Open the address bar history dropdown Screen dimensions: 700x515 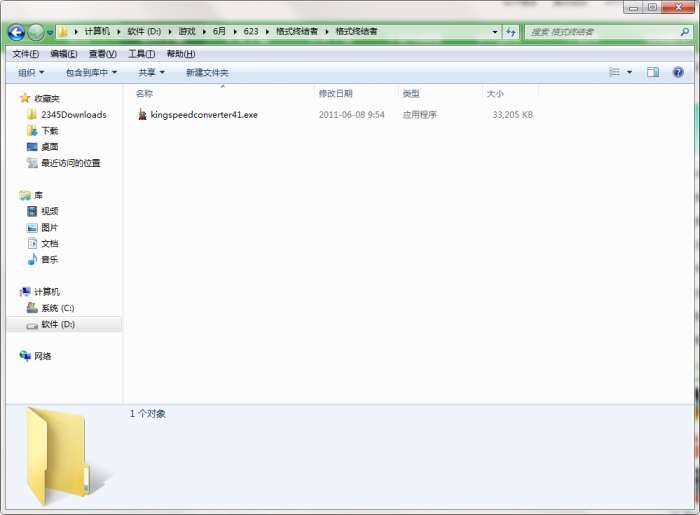pyautogui.click(x=495, y=32)
